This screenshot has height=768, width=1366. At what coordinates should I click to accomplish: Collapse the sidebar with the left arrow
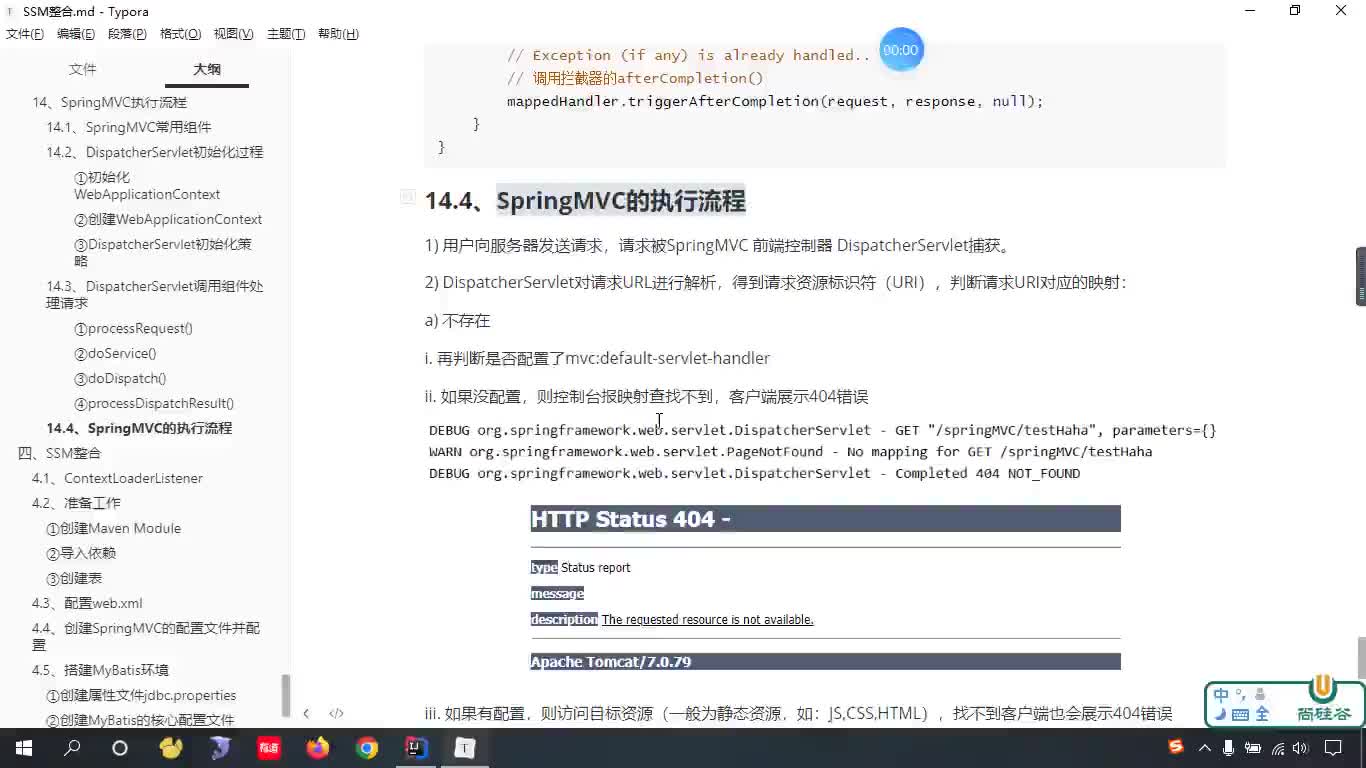click(306, 713)
